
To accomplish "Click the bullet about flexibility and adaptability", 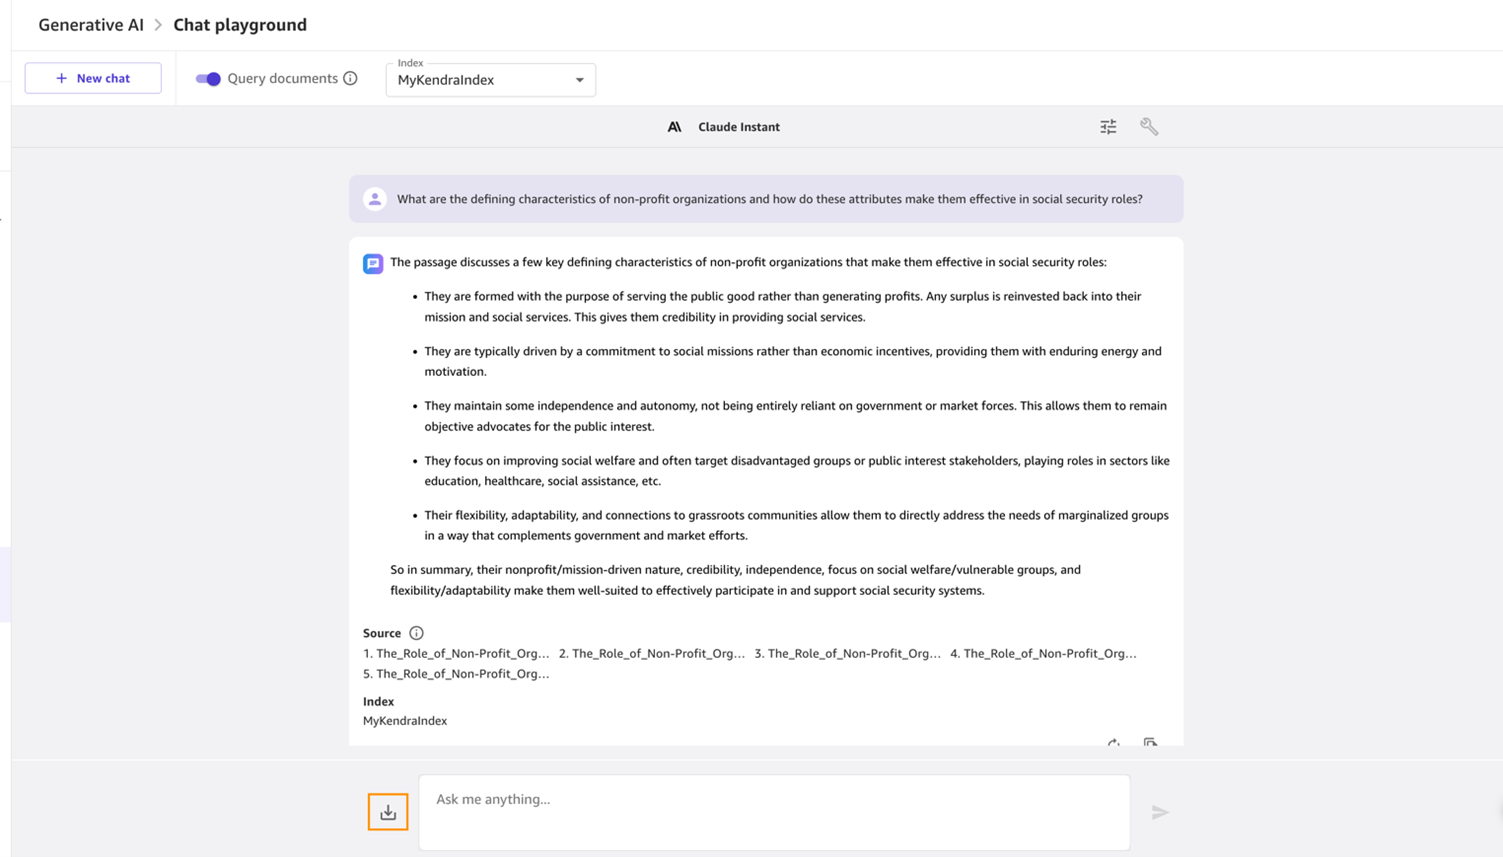I will coord(797,525).
